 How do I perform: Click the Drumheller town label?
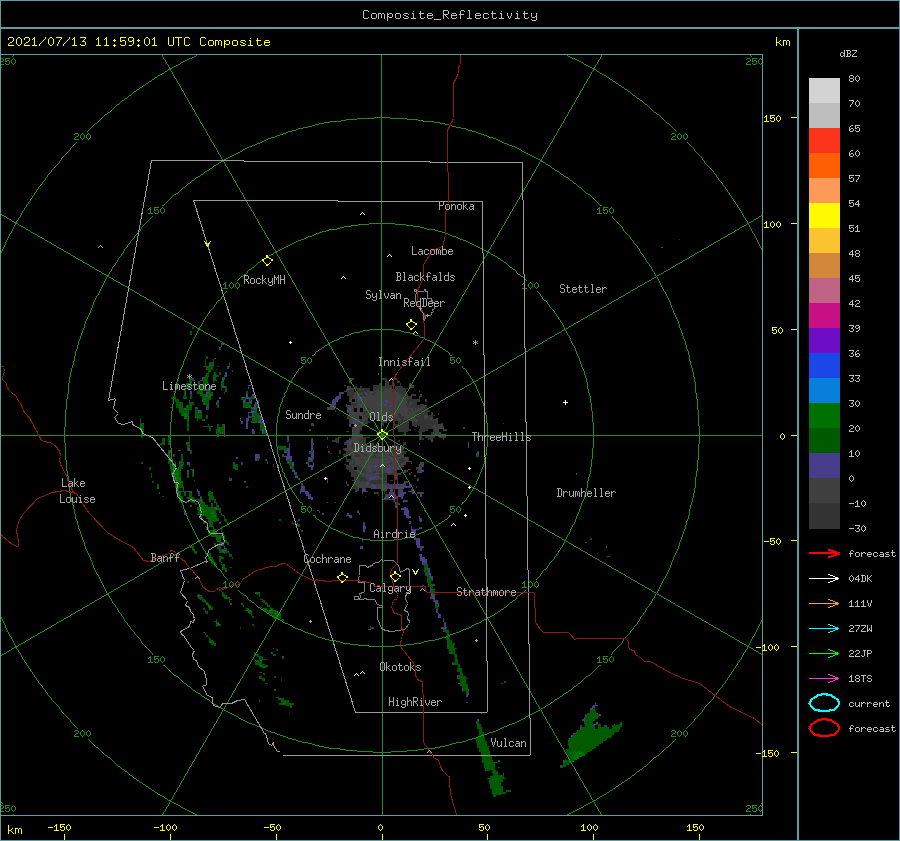click(586, 493)
